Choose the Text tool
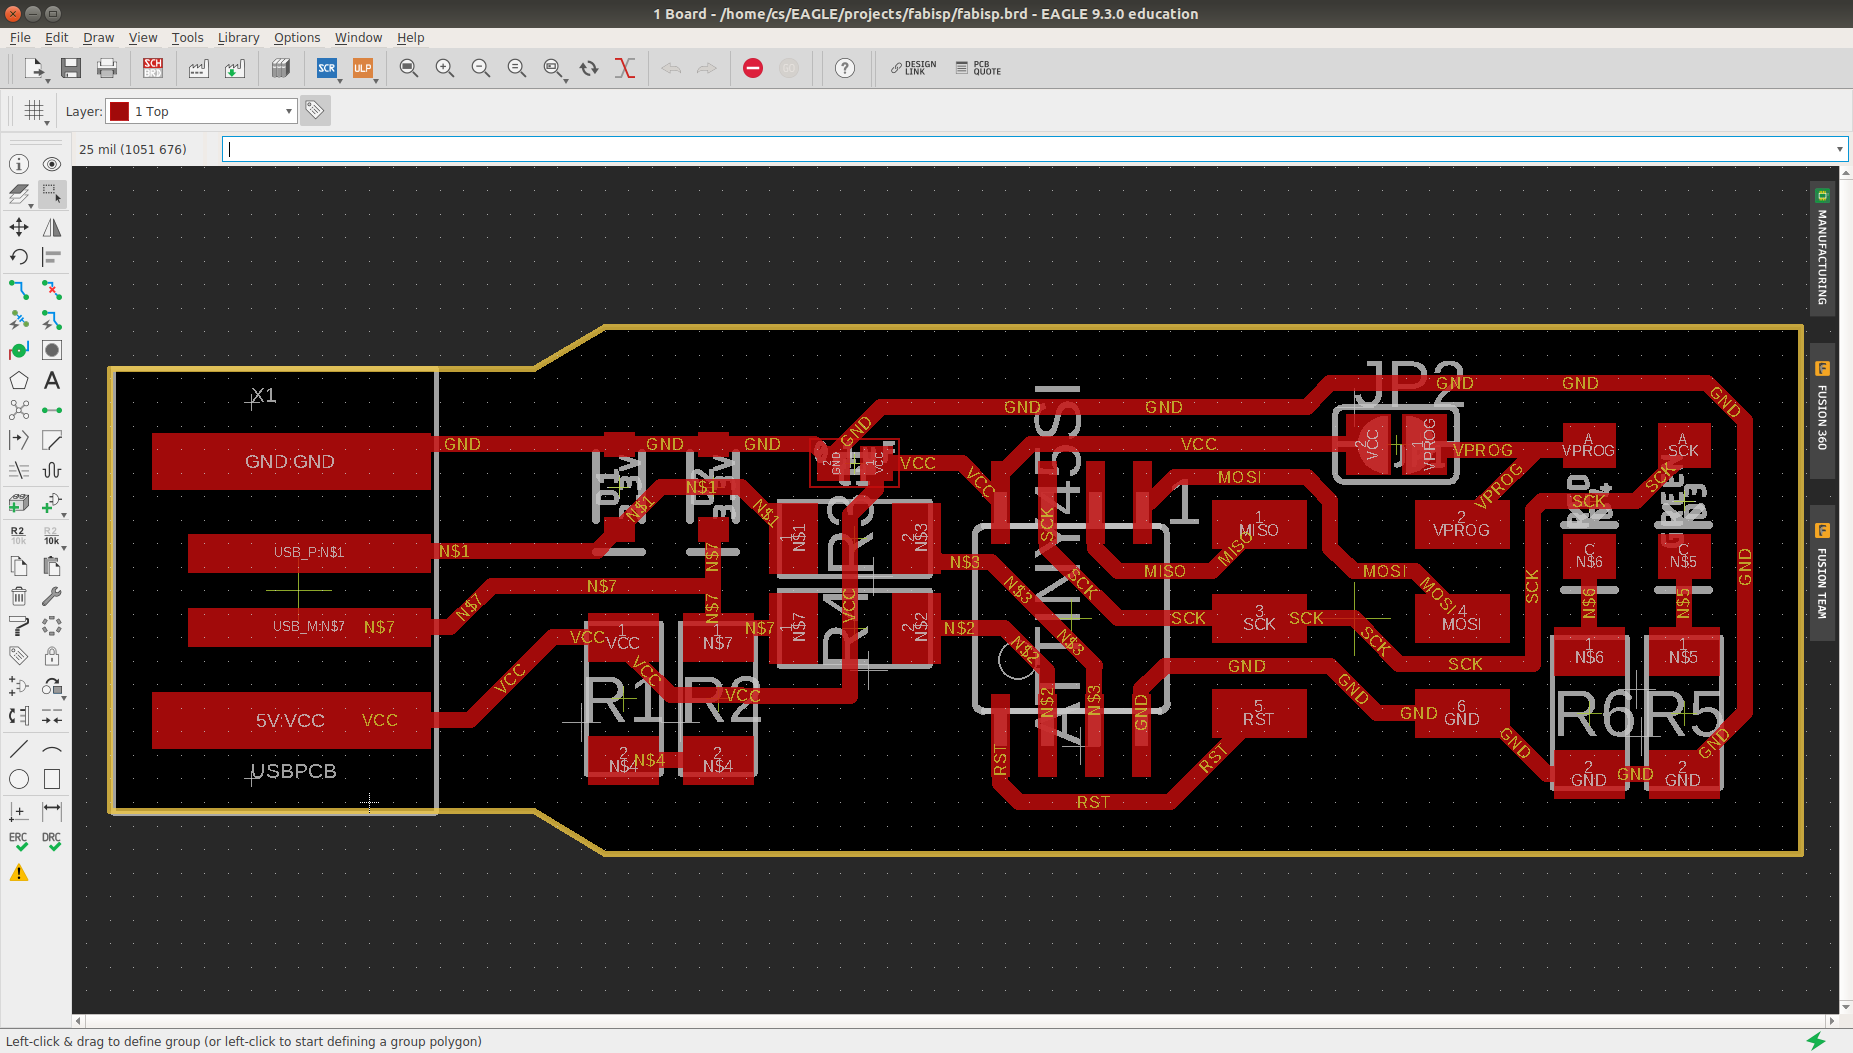The height and width of the screenshot is (1053, 1853). (52, 380)
